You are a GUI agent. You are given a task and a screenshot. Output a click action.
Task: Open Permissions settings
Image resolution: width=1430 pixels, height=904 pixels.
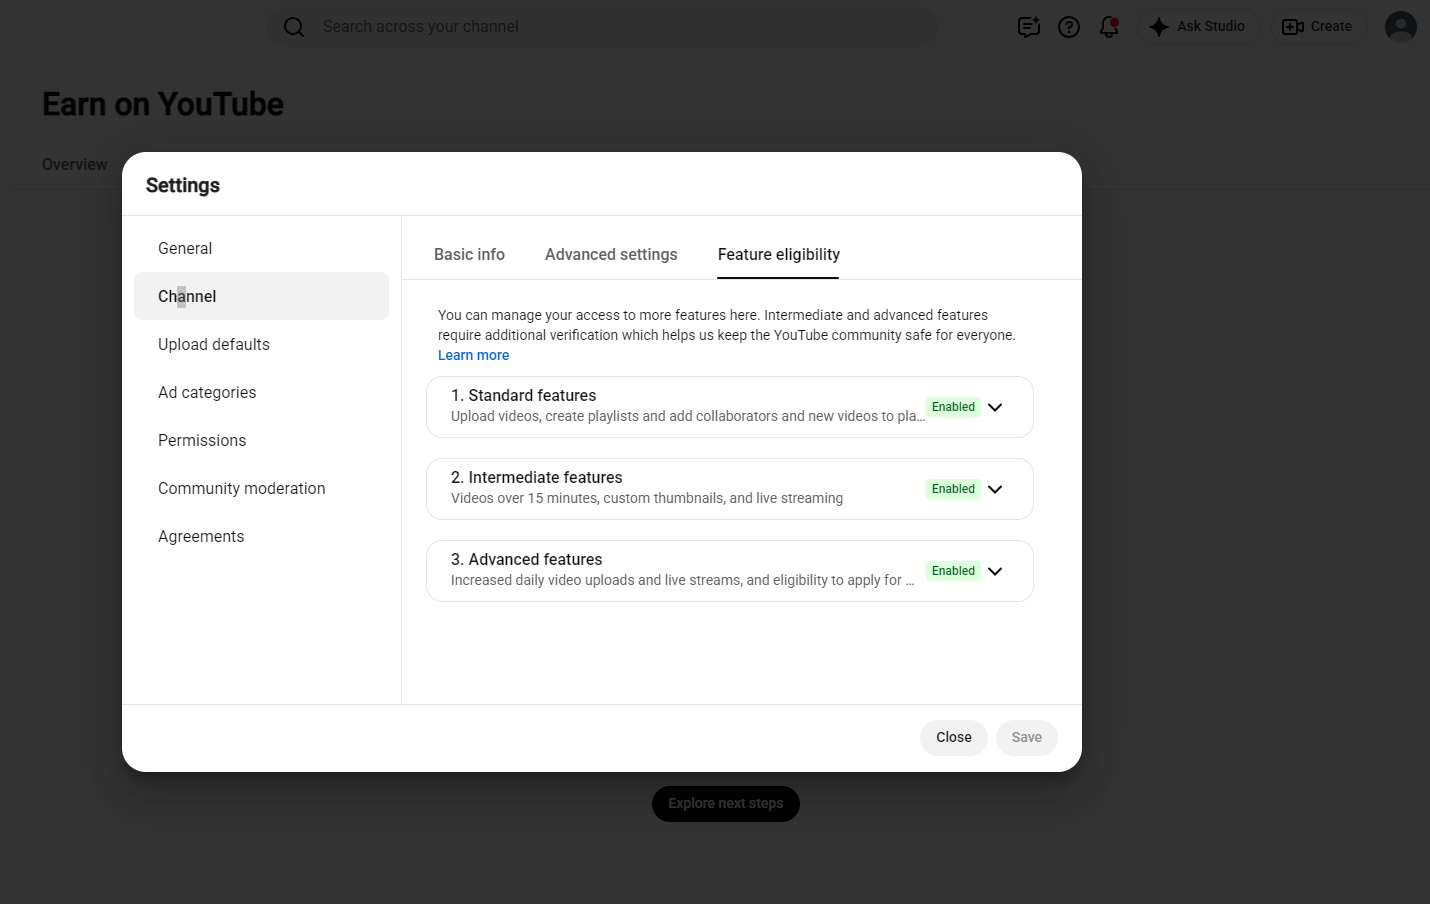261,440
